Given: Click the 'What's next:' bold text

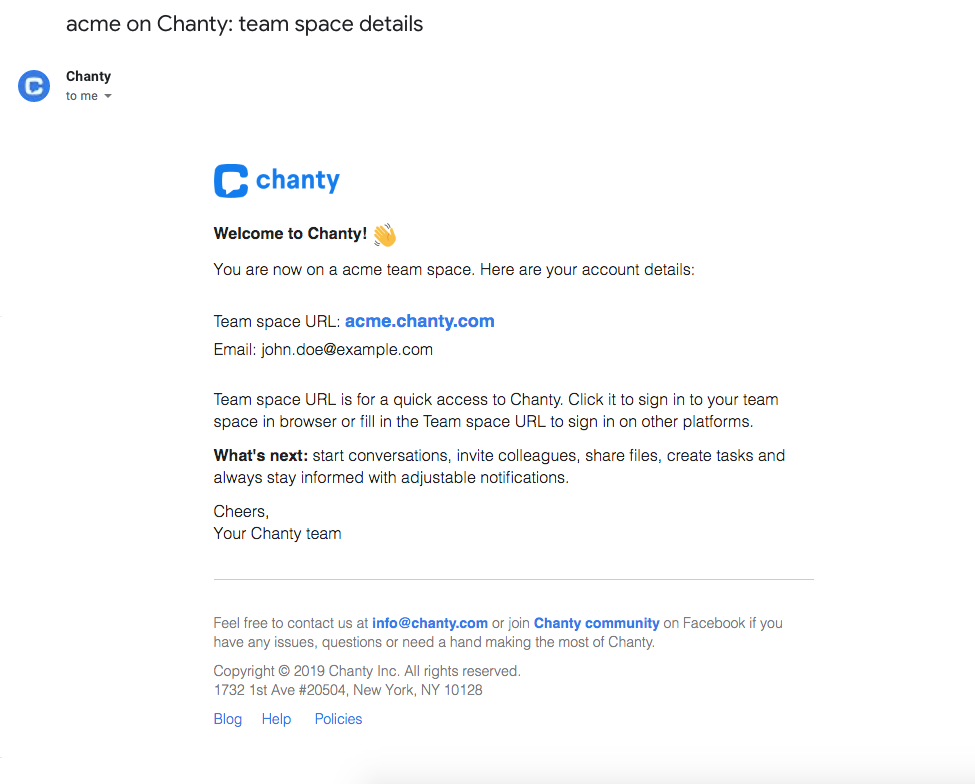Looking at the screenshot, I should pos(261,456).
